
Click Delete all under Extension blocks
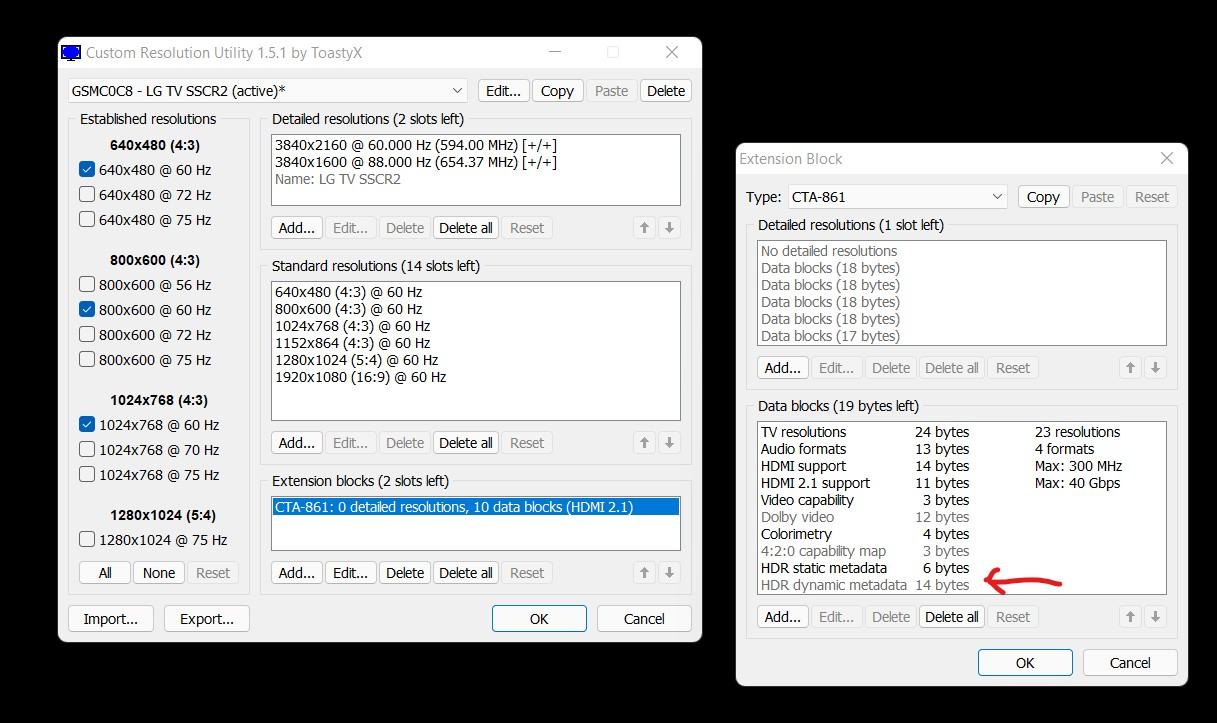tap(466, 573)
